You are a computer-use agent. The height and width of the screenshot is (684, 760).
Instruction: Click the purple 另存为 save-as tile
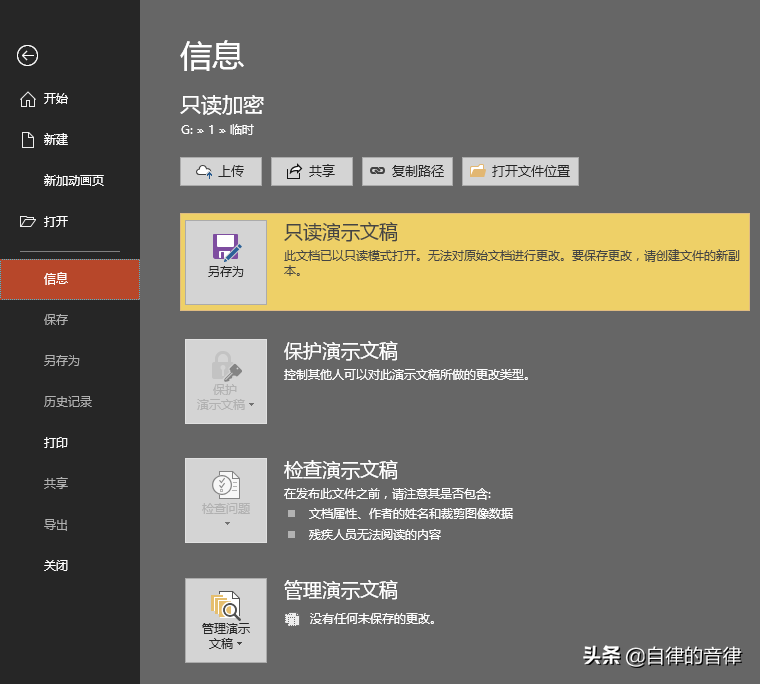coord(226,262)
